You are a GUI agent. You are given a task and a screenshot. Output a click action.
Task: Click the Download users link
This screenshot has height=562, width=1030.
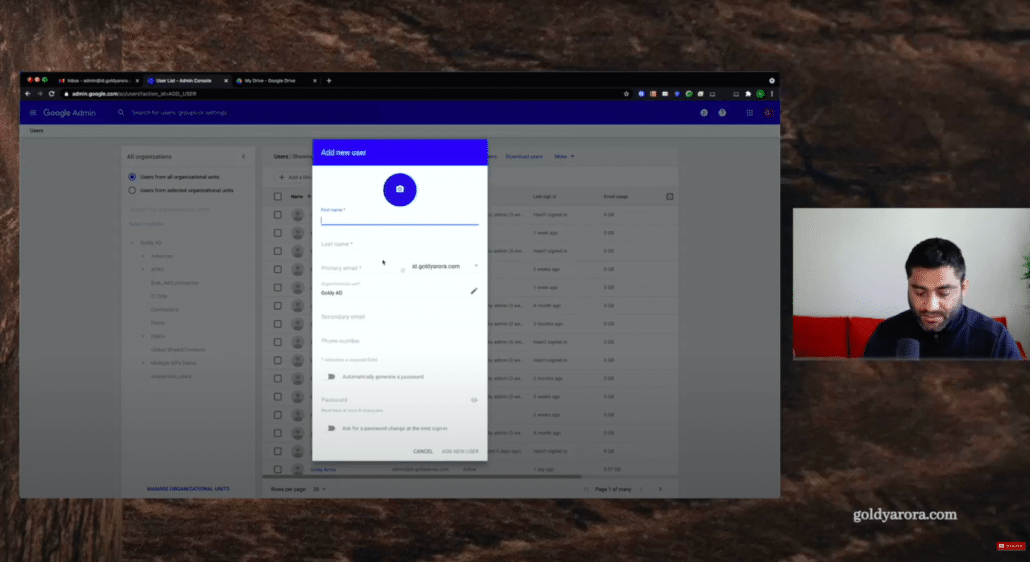pyautogui.click(x=524, y=157)
